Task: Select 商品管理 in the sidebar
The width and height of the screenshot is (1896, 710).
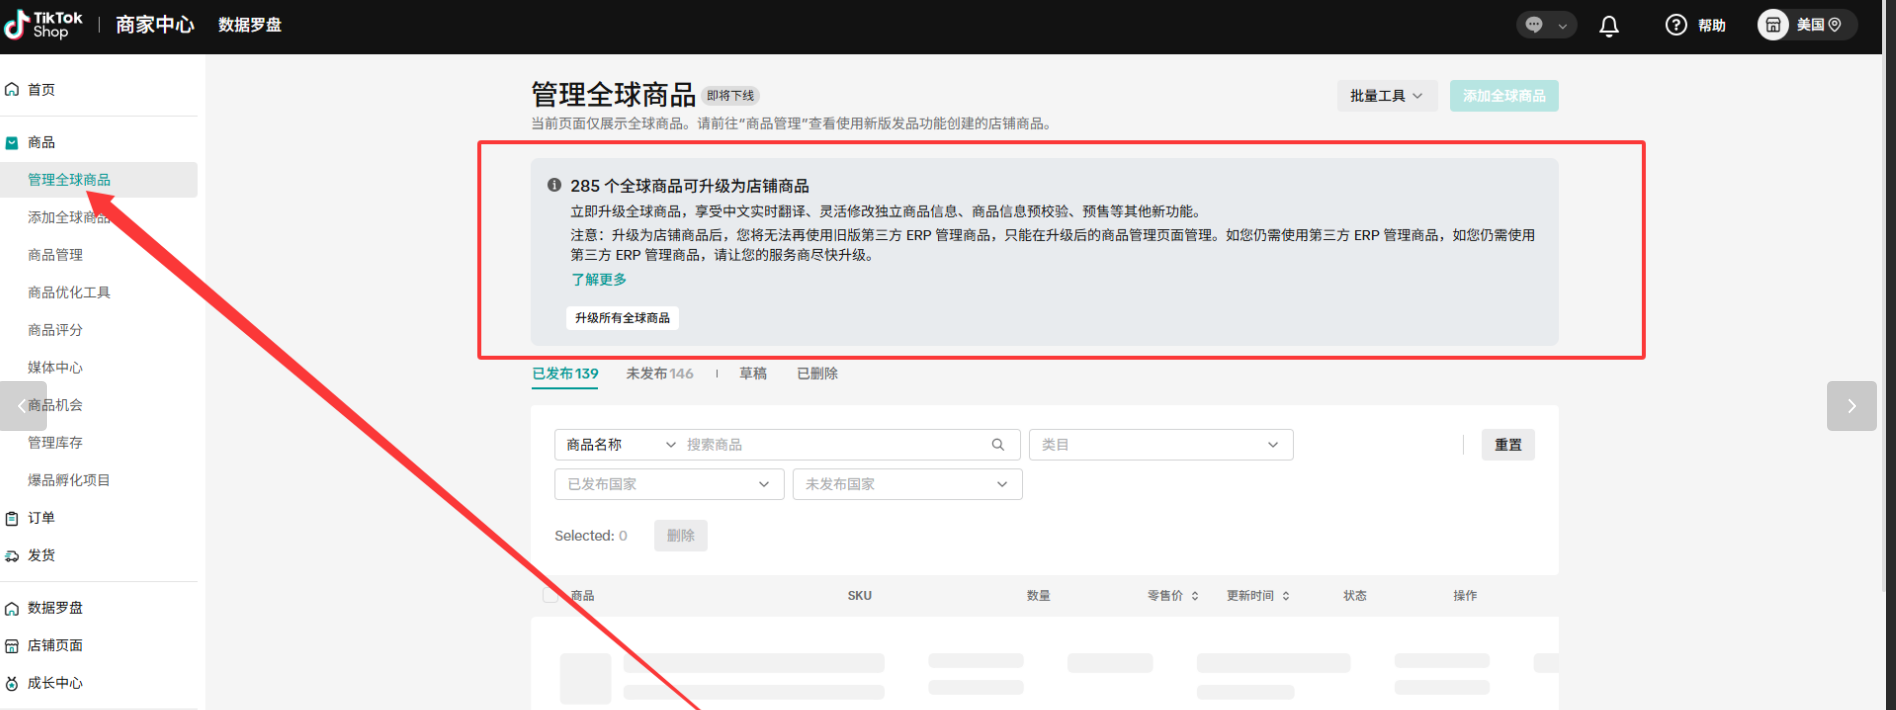Action: pos(55,255)
